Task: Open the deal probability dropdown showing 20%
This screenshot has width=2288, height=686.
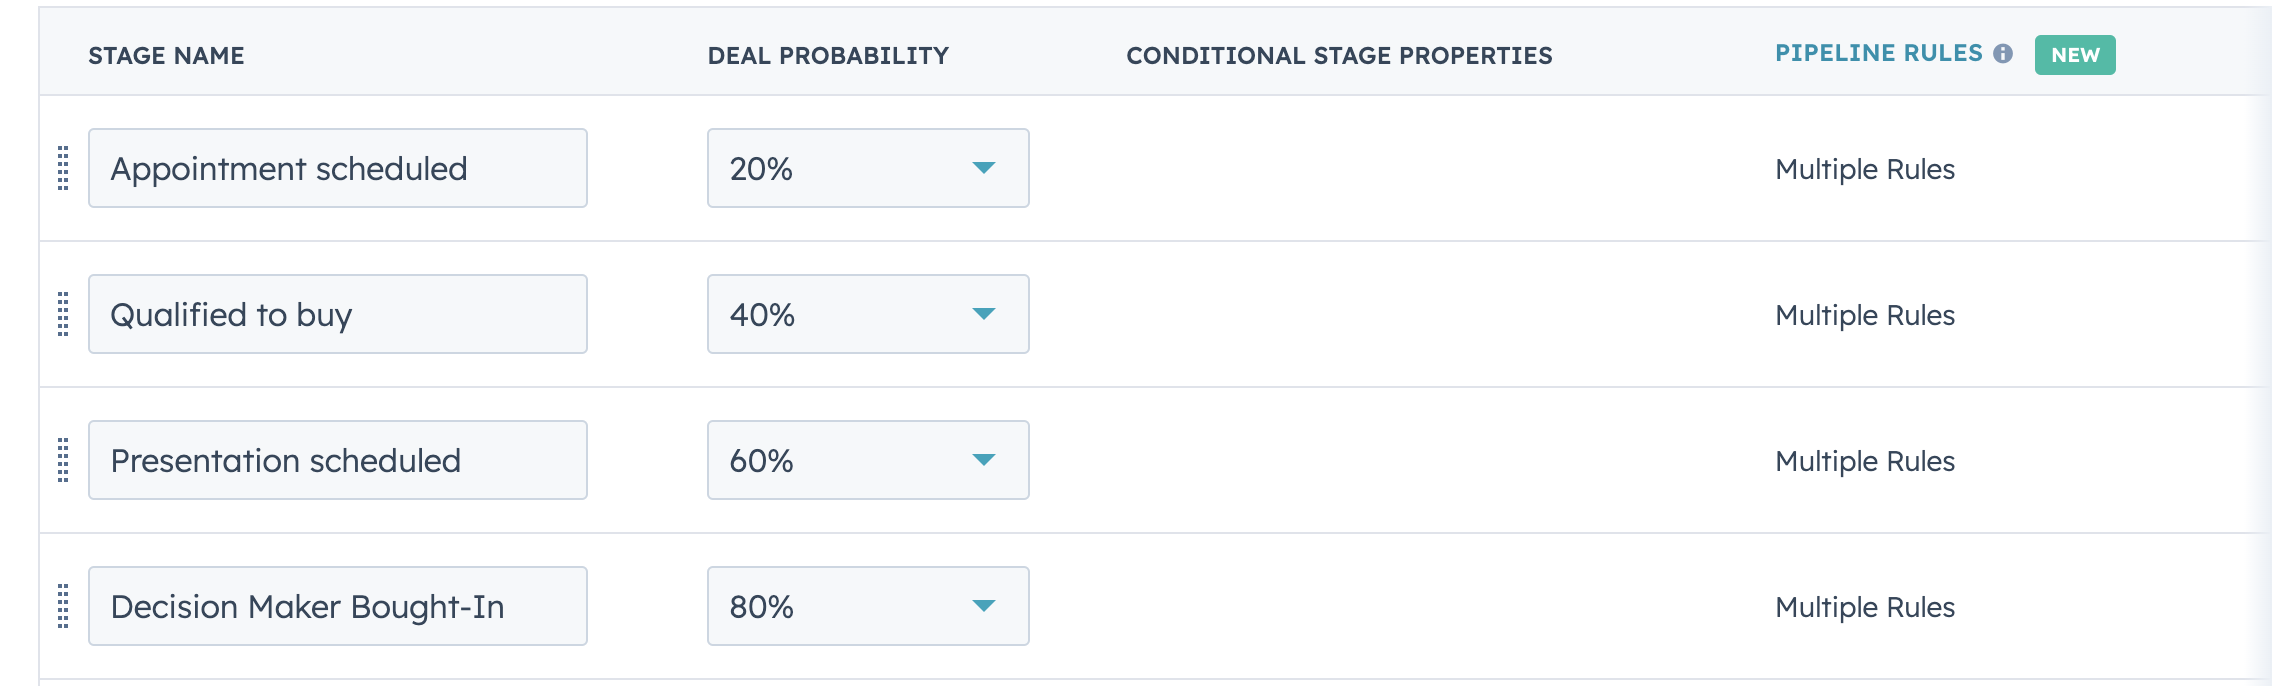Action: coord(866,167)
